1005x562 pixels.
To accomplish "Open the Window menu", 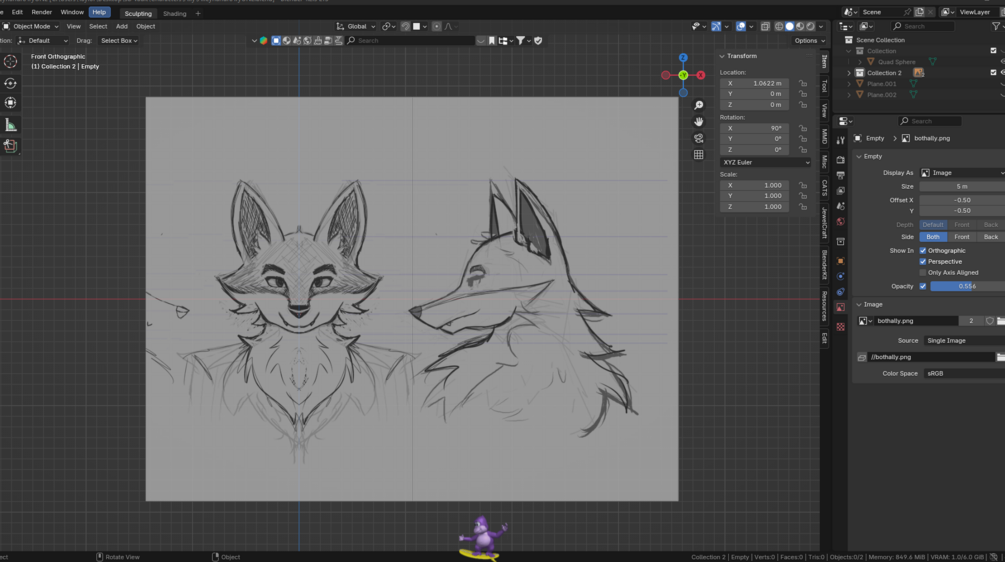I will pyautogui.click(x=72, y=12).
